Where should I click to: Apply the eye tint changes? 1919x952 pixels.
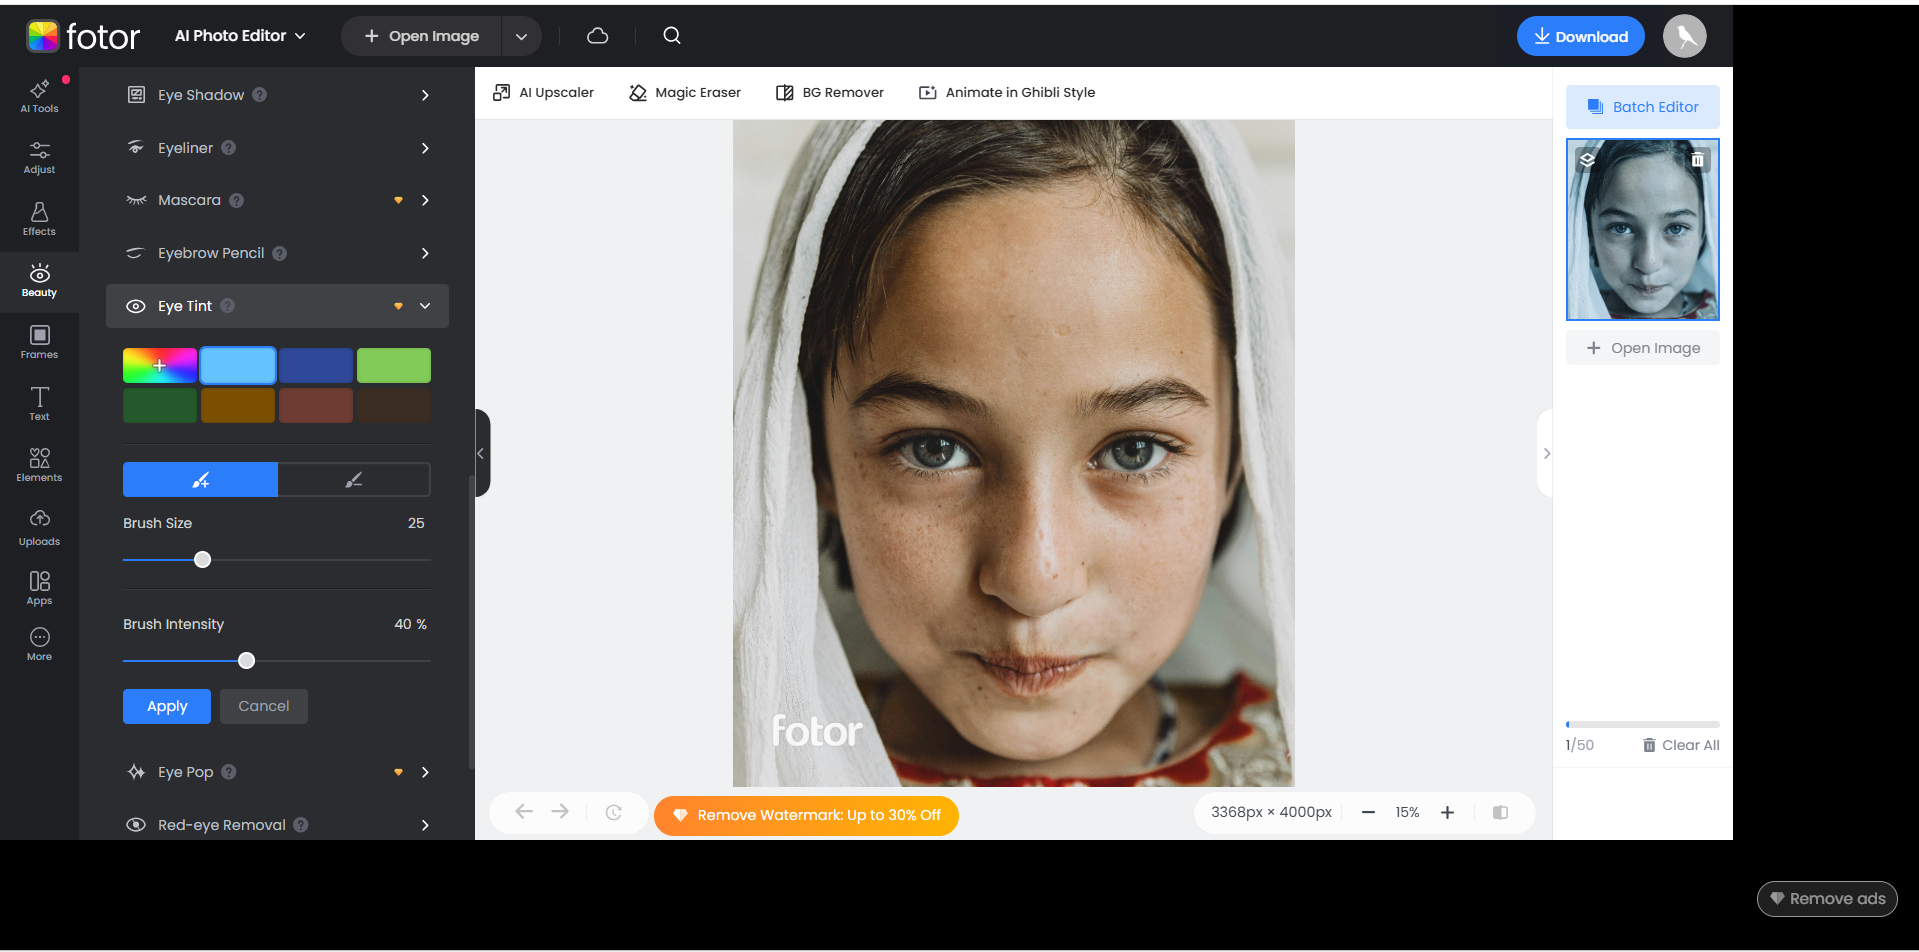pyautogui.click(x=167, y=706)
